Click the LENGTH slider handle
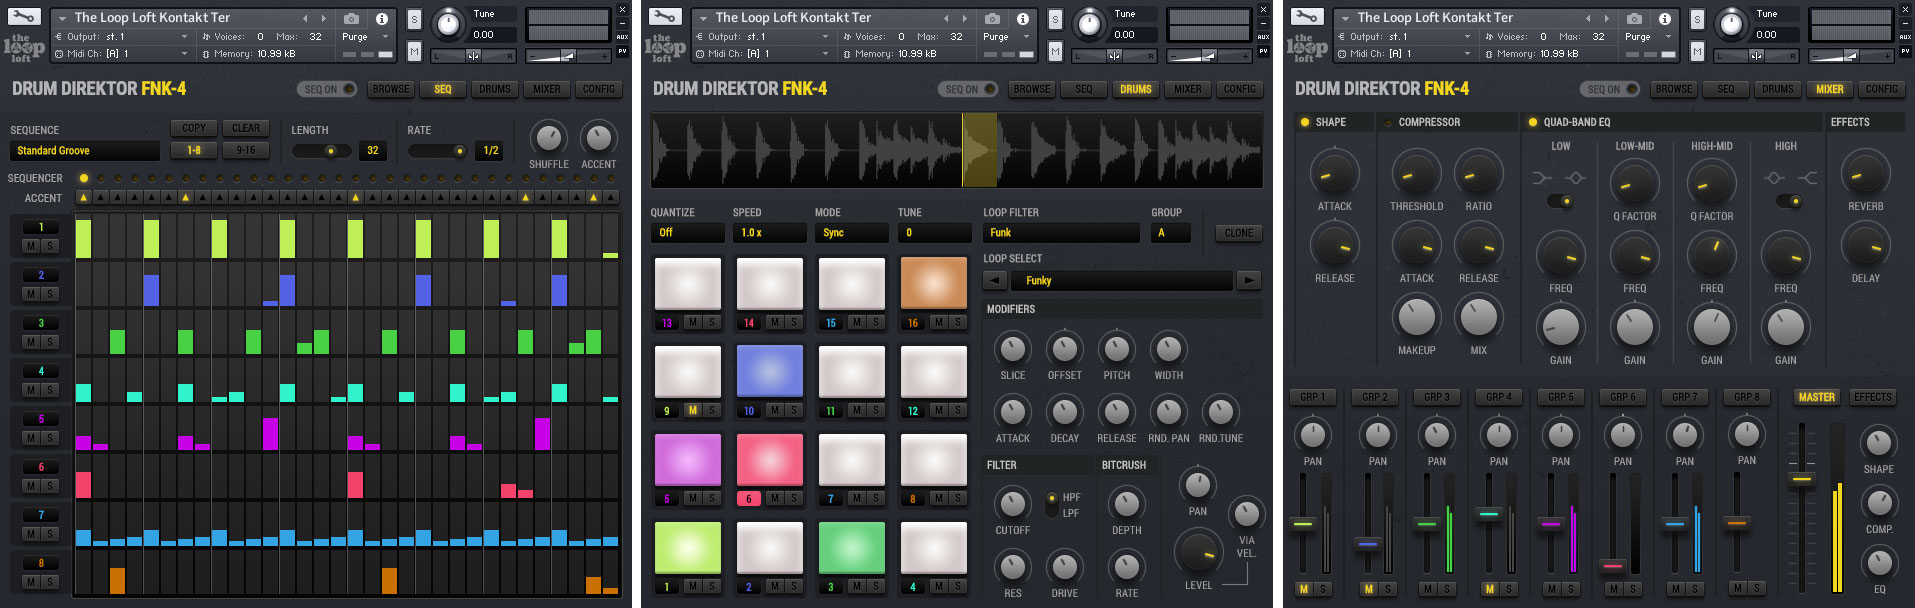The image size is (1915, 608). click(x=330, y=151)
